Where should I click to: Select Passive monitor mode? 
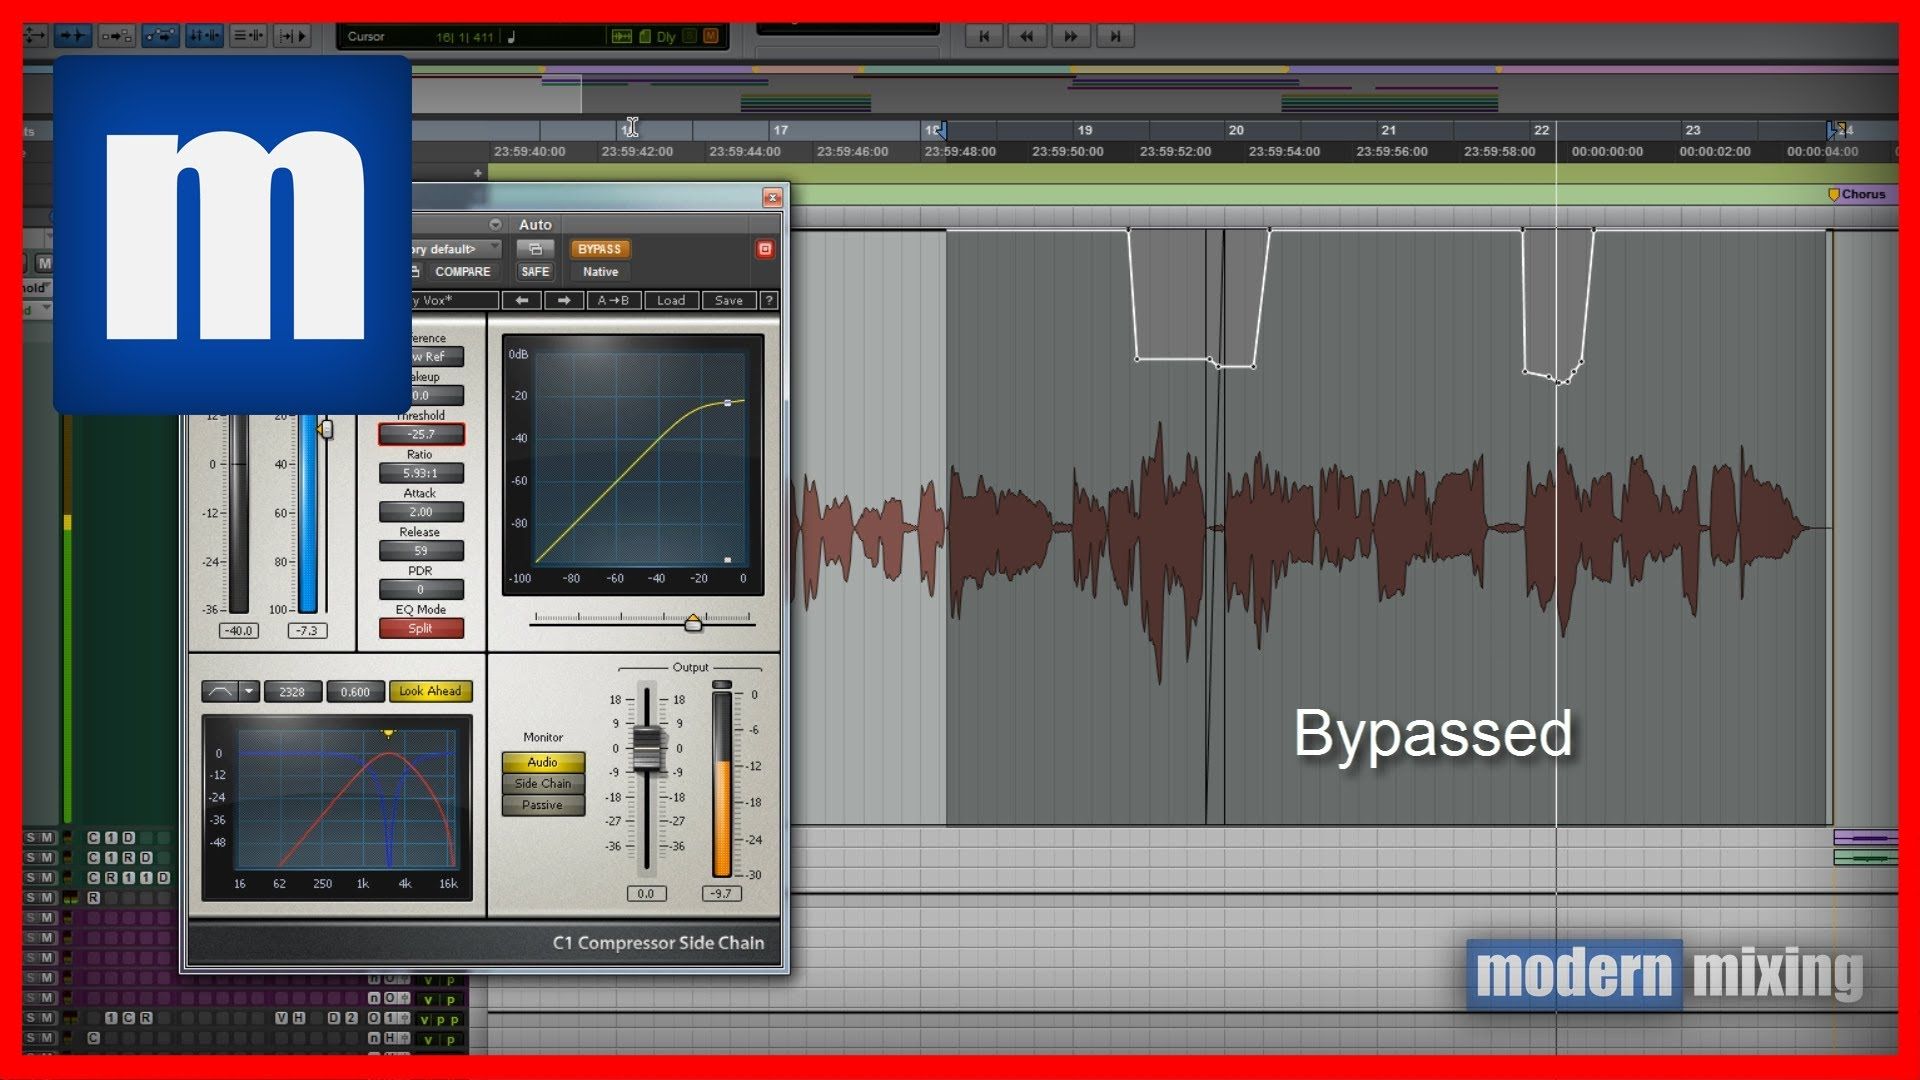(542, 805)
